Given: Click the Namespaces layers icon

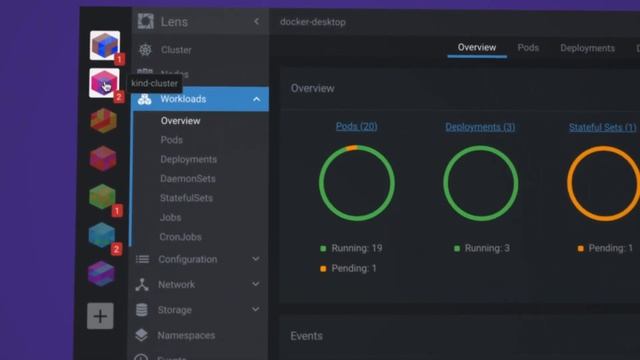Looking at the screenshot, I should pyautogui.click(x=141, y=335).
